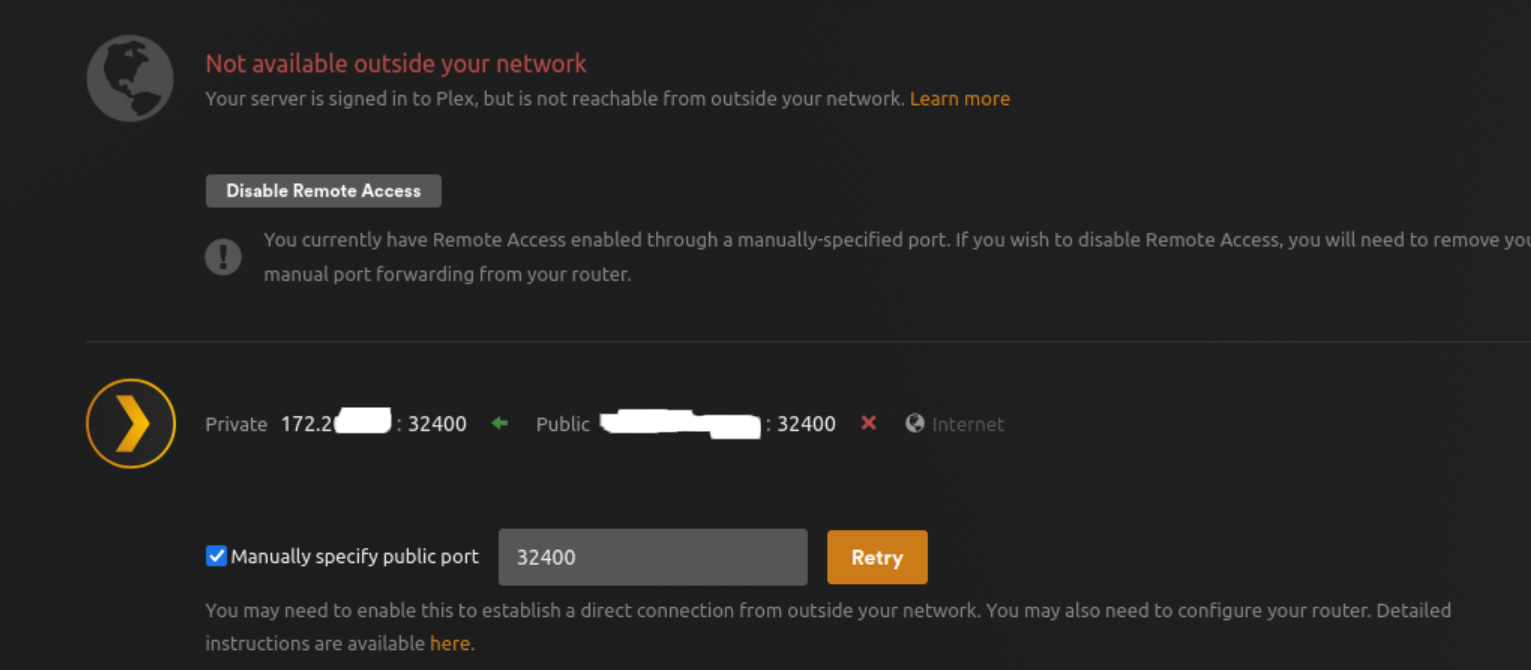Click the gray globe network status icon
Screen dimensions: 1531x670
(130, 78)
